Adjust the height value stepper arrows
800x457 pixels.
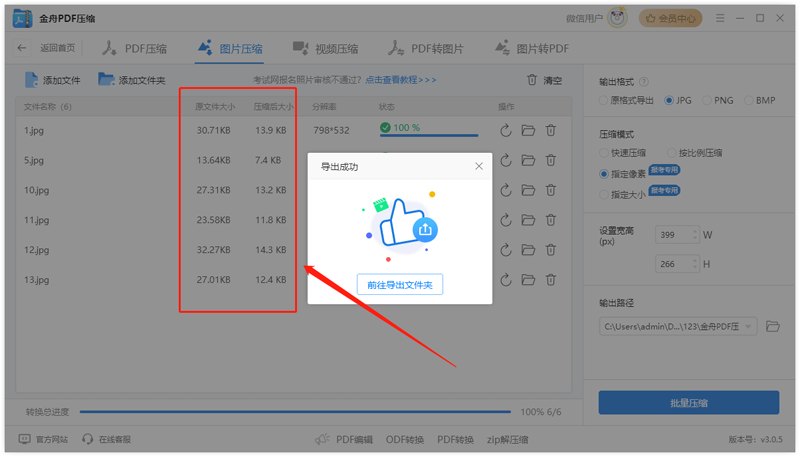694,264
